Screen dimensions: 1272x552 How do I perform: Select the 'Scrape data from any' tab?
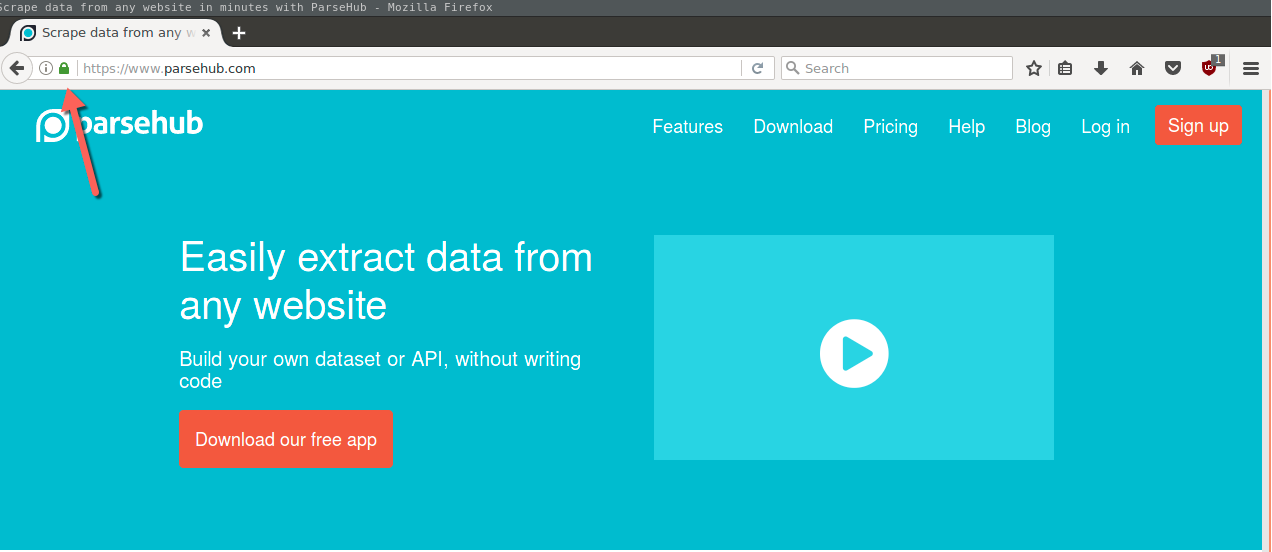tap(119, 32)
